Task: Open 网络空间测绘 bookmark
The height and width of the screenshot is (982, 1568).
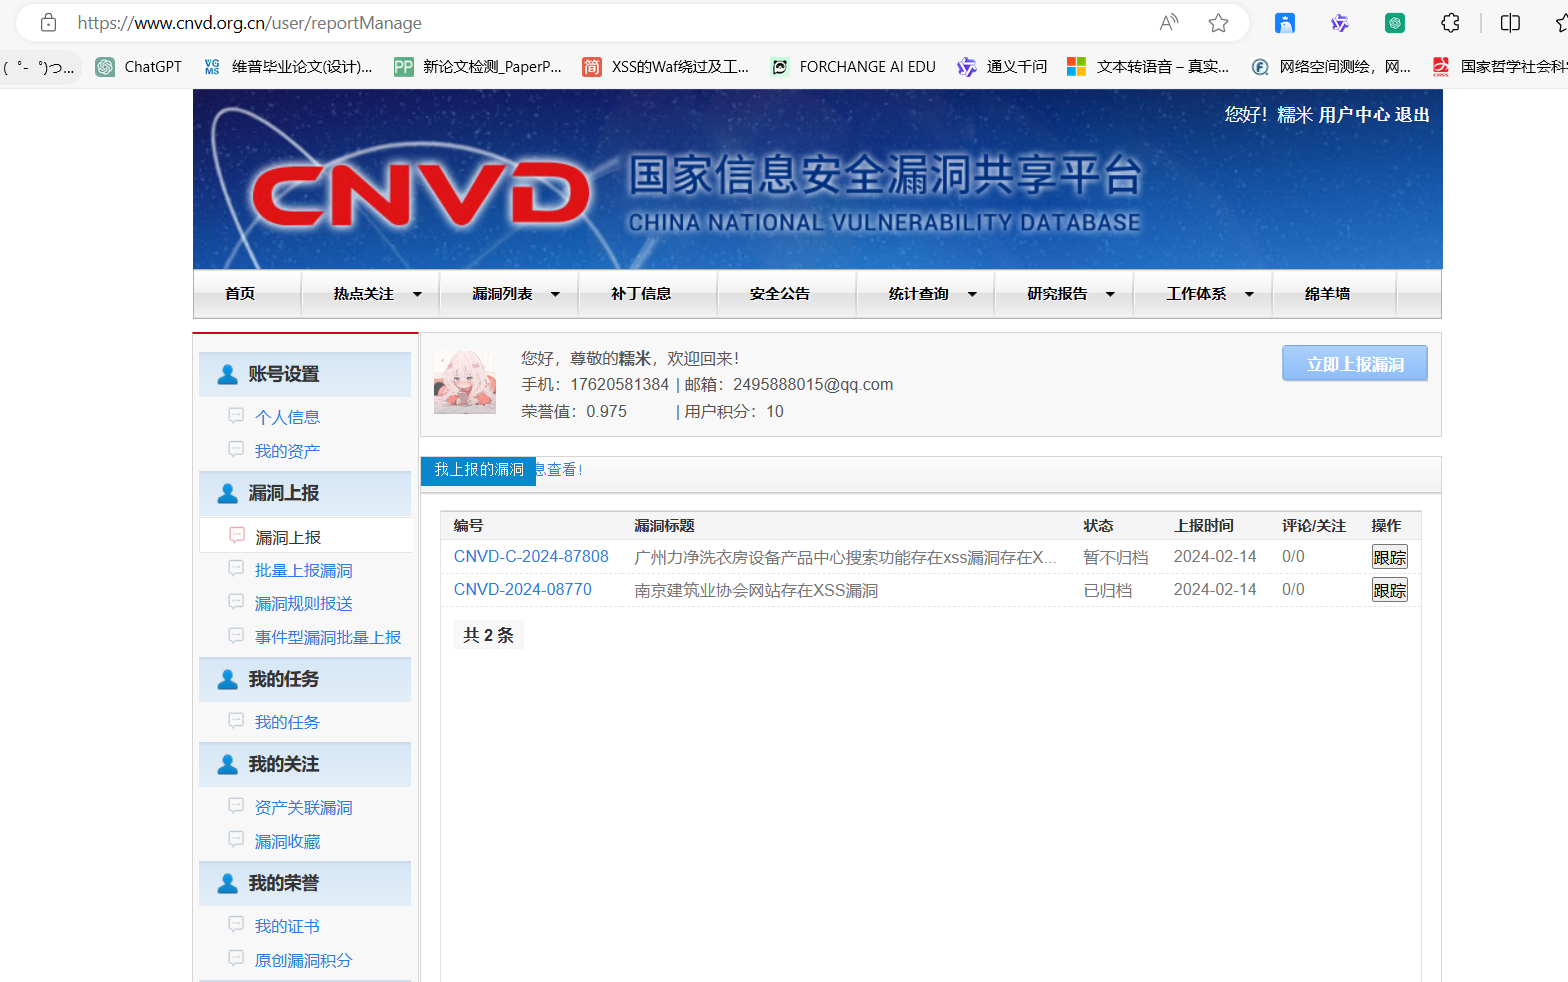Action: point(1331,66)
